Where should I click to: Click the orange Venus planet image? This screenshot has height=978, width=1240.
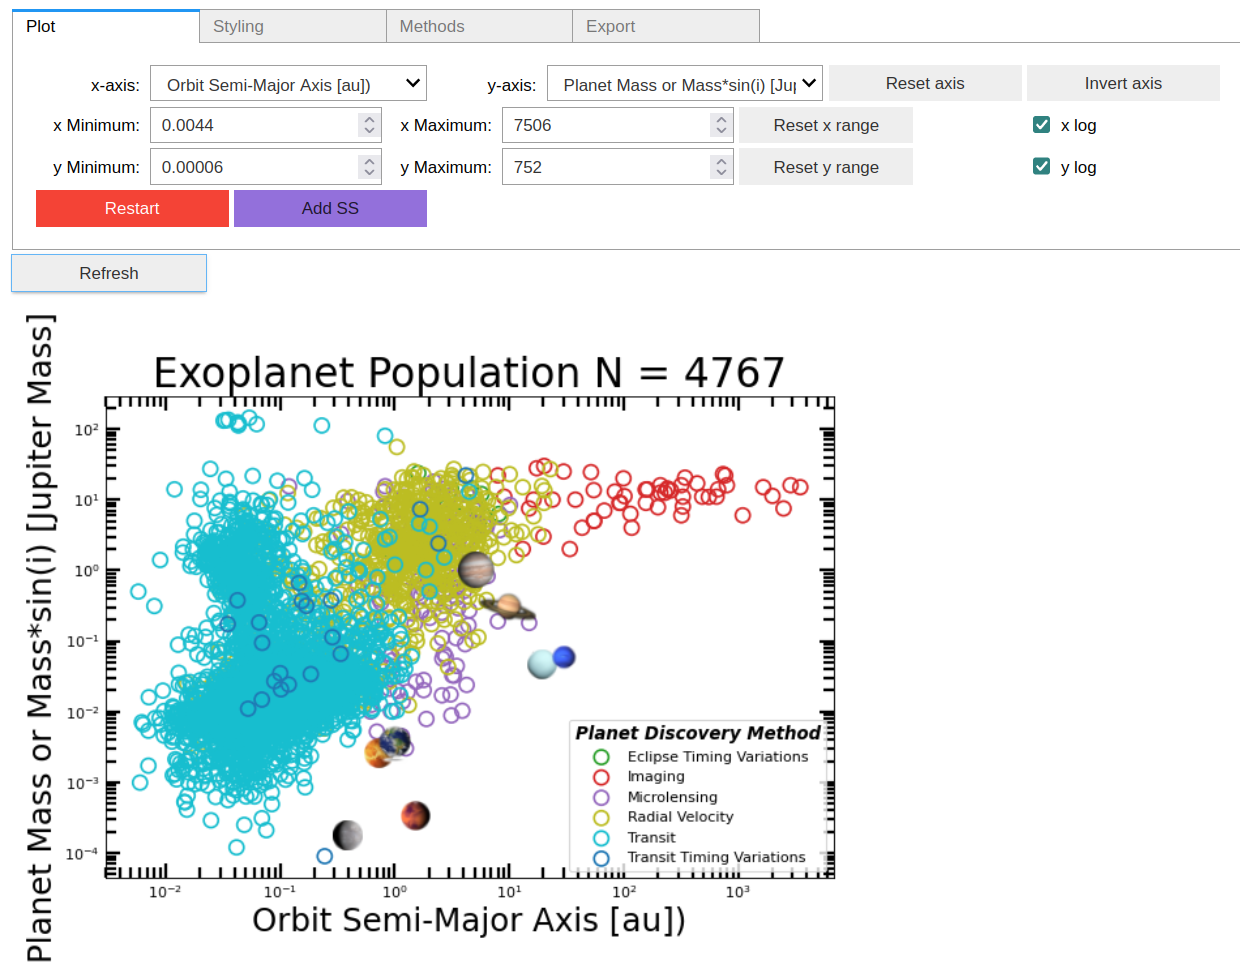point(378,753)
